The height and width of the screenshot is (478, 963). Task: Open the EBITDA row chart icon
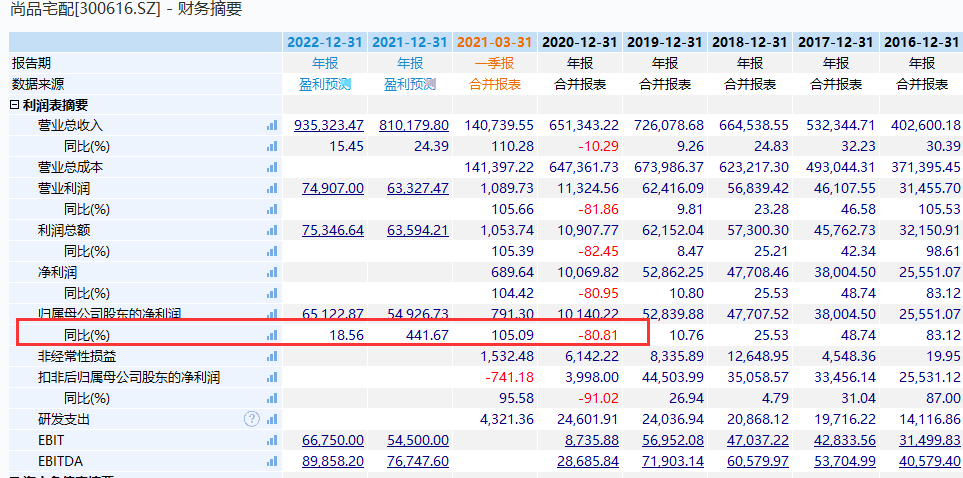click(x=272, y=461)
